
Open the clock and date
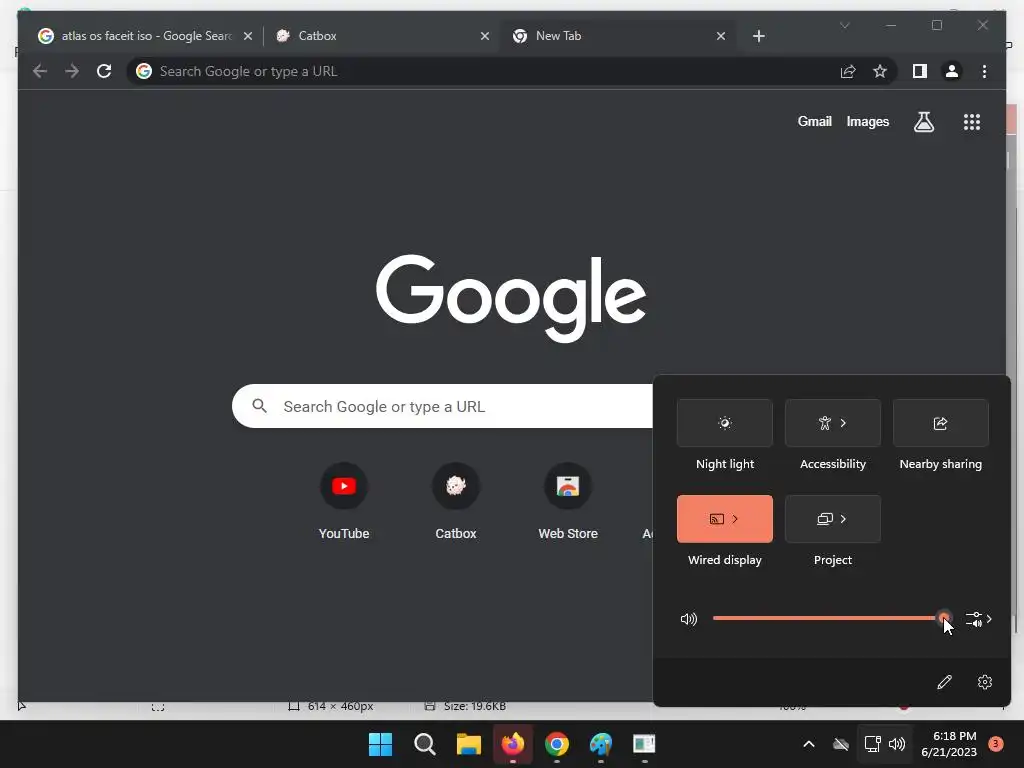click(x=949, y=744)
